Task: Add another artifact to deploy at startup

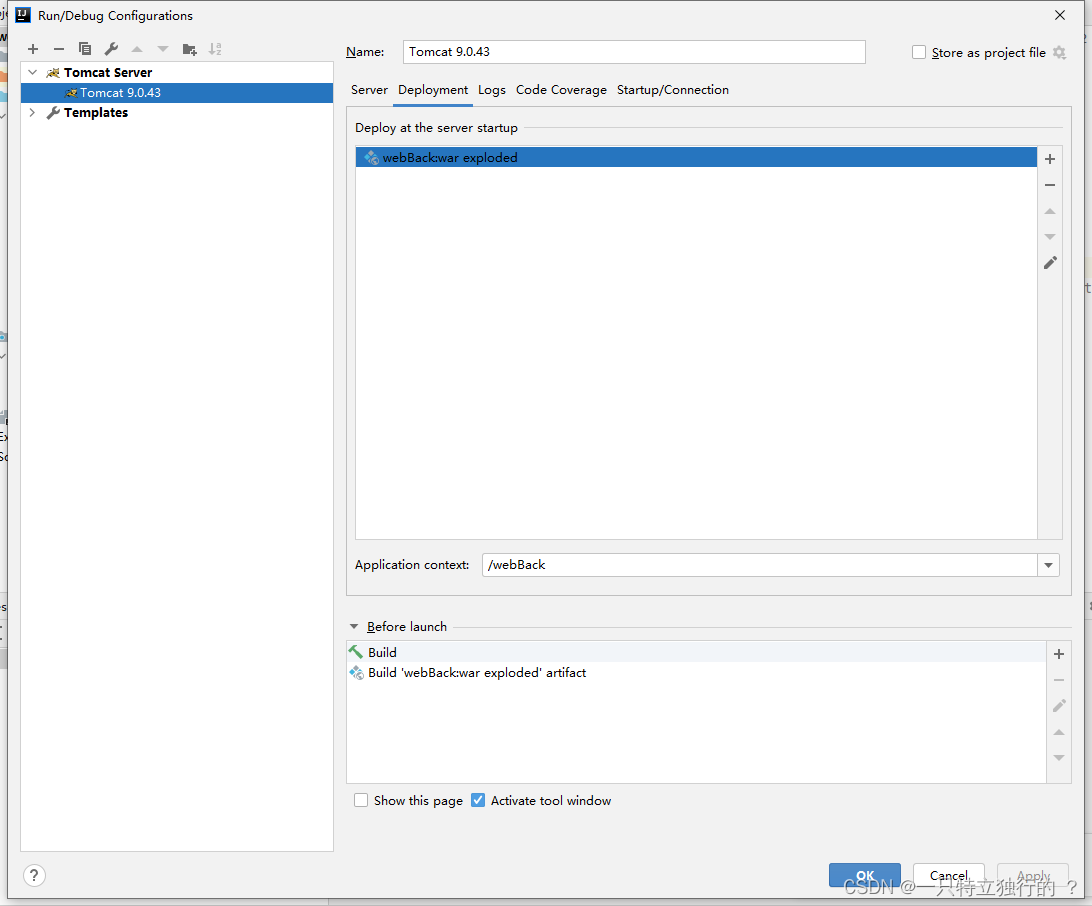Action: tap(1050, 158)
